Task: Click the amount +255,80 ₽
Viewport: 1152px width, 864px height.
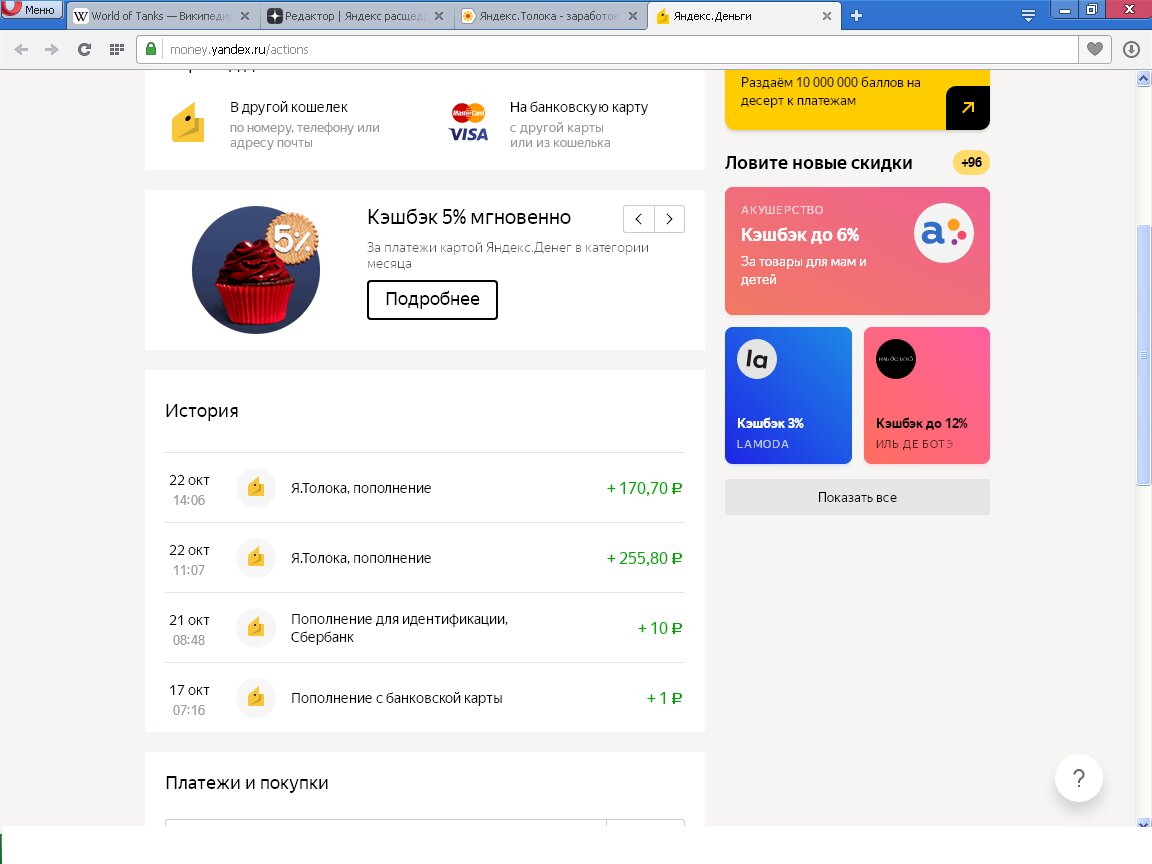Action: coord(644,558)
